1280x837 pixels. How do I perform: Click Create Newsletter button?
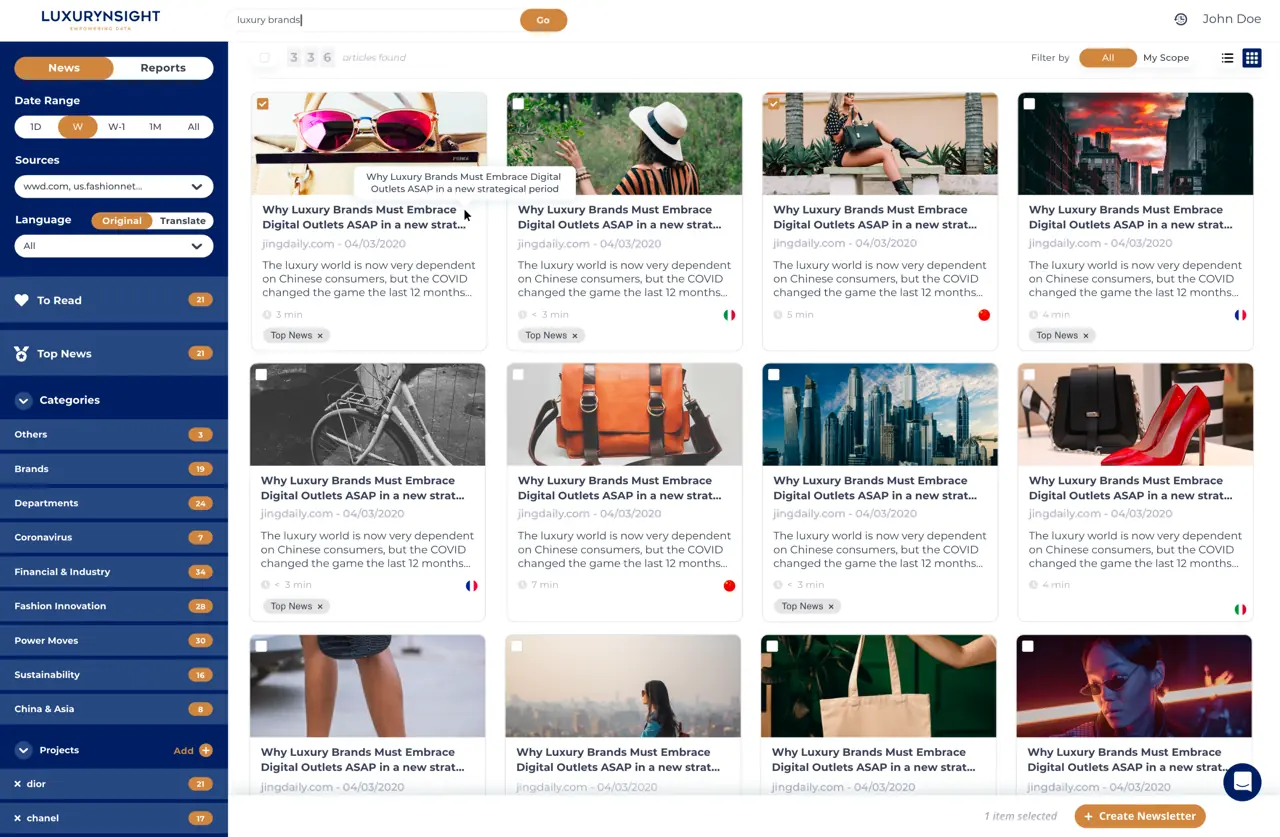pyautogui.click(x=1139, y=816)
